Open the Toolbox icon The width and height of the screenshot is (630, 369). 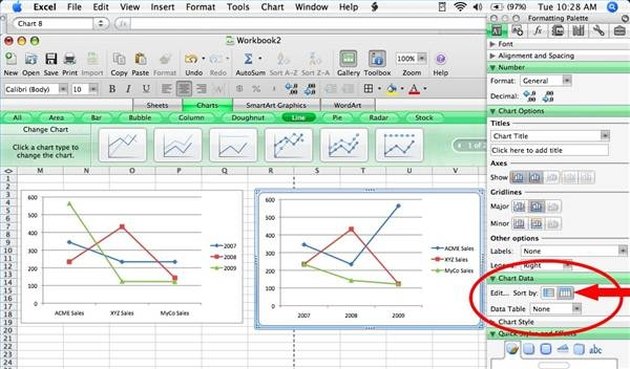377,59
